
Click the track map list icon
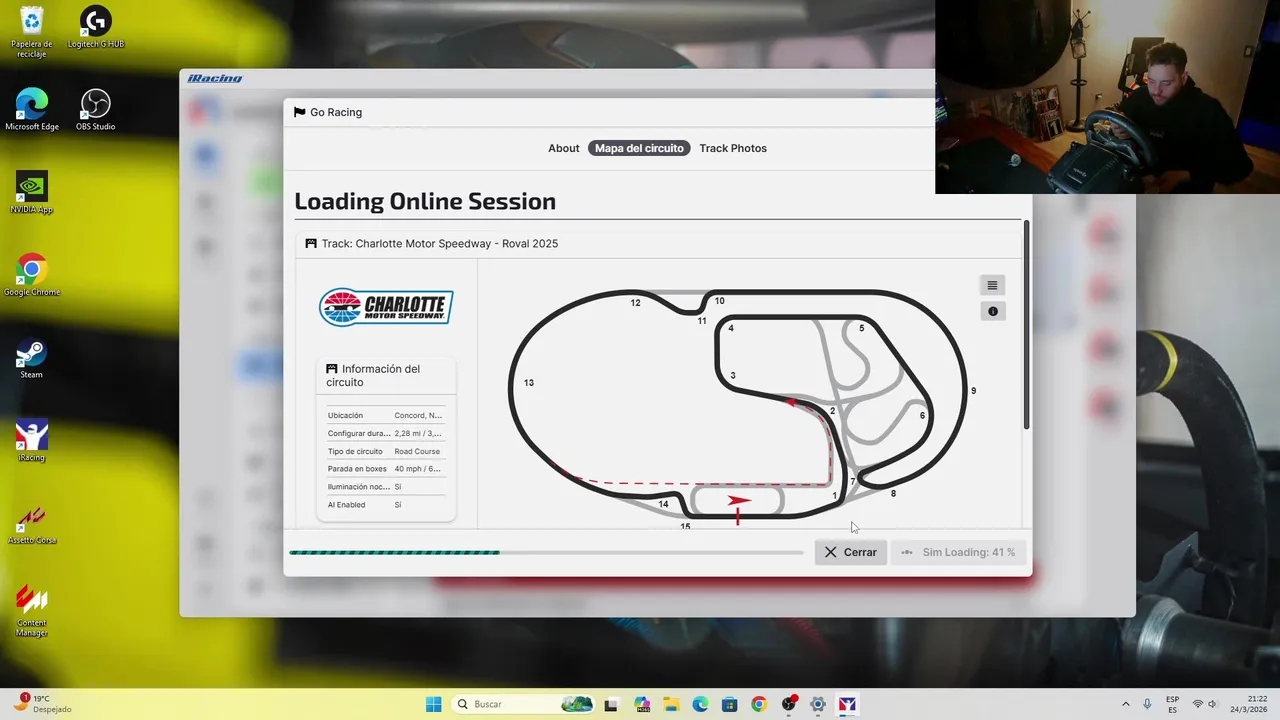pos(992,285)
